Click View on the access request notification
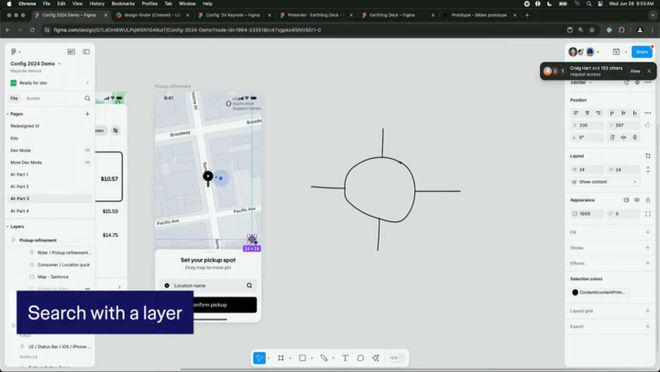 pos(635,71)
